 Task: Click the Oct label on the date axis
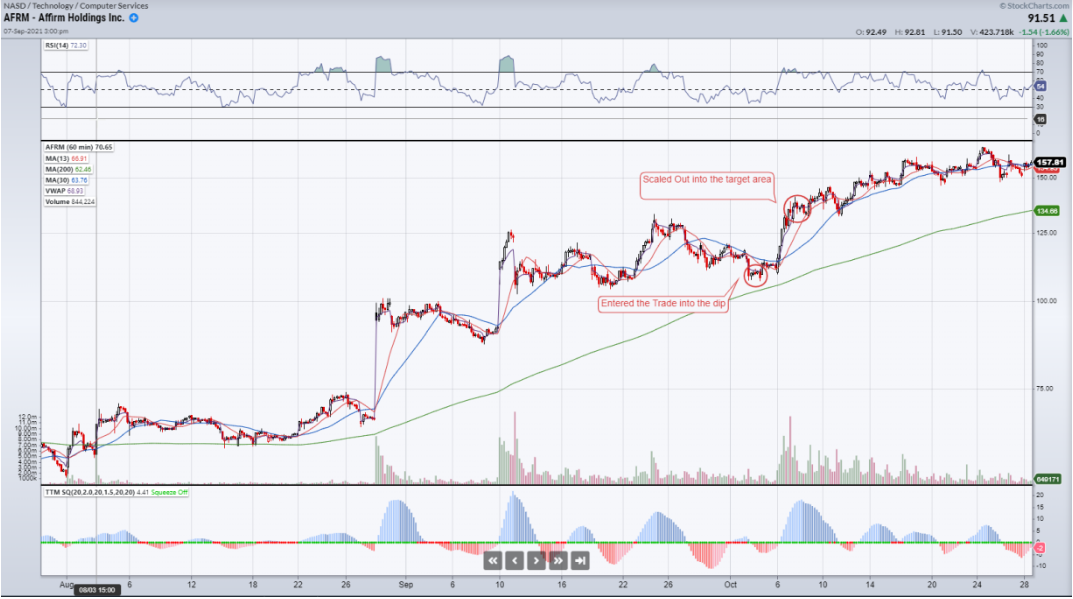tap(731, 585)
